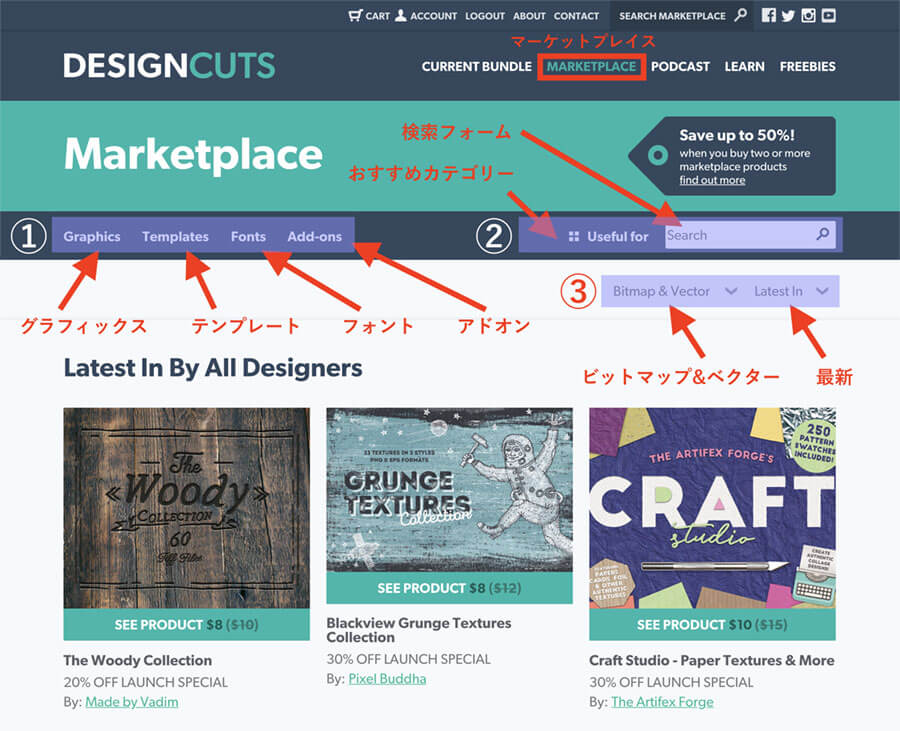Image resolution: width=900 pixels, height=731 pixels.
Task: Open the shopping cart icon
Action: pyautogui.click(x=355, y=15)
